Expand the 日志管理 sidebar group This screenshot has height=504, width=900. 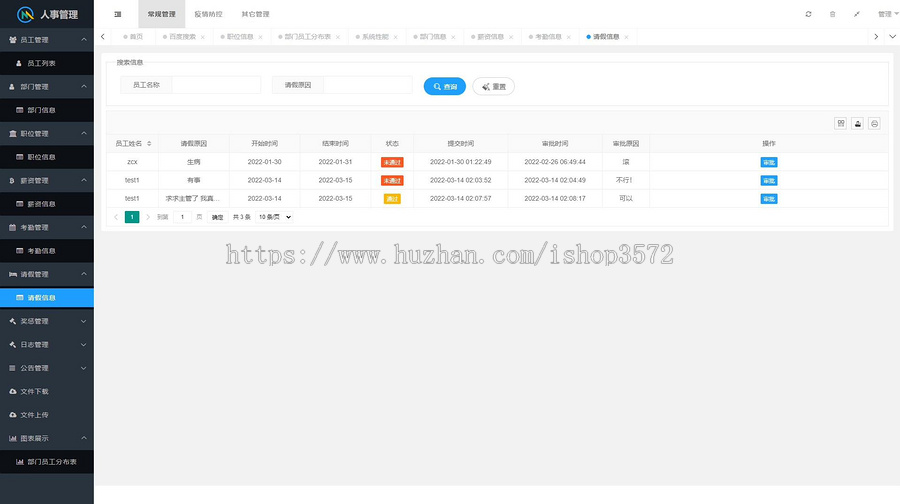[46, 344]
